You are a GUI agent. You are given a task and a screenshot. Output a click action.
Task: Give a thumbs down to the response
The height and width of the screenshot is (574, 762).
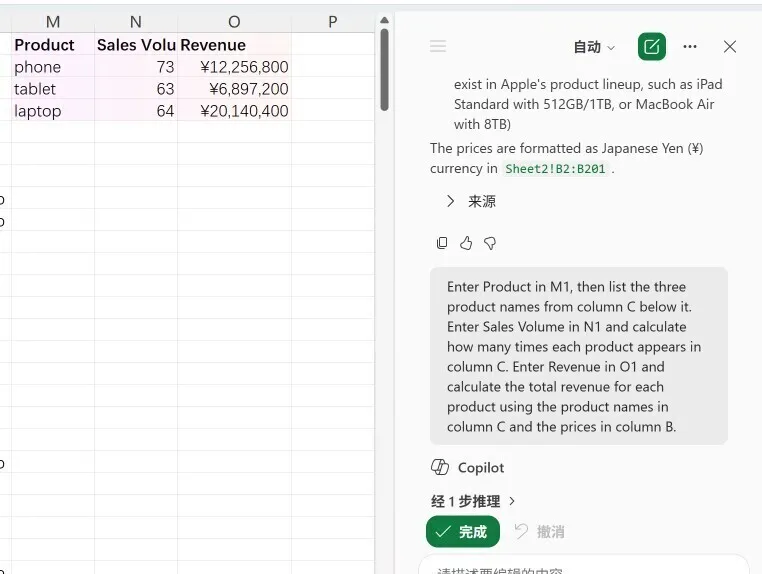tap(490, 243)
